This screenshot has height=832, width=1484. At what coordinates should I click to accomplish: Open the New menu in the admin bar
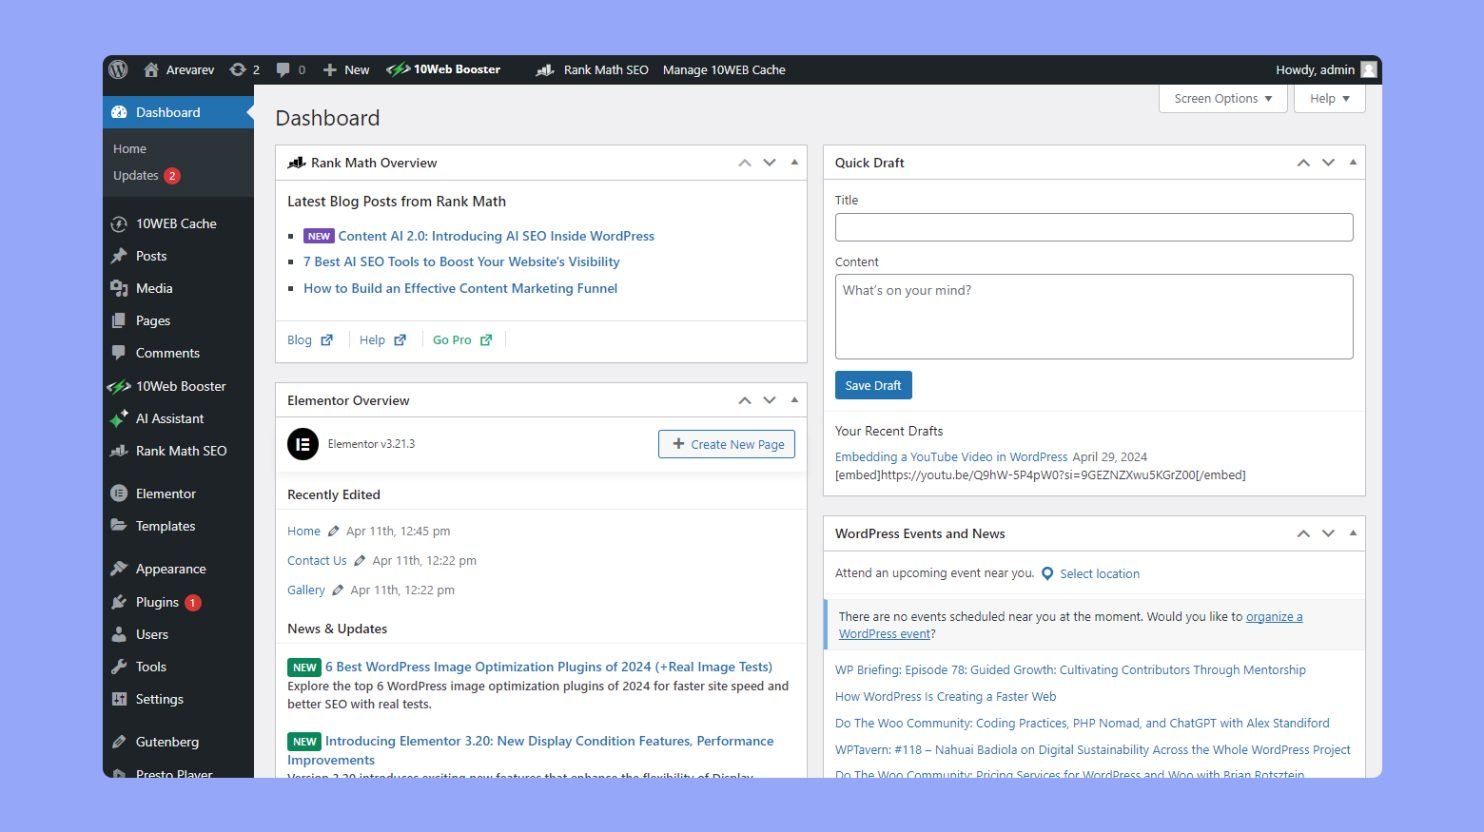click(x=345, y=69)
